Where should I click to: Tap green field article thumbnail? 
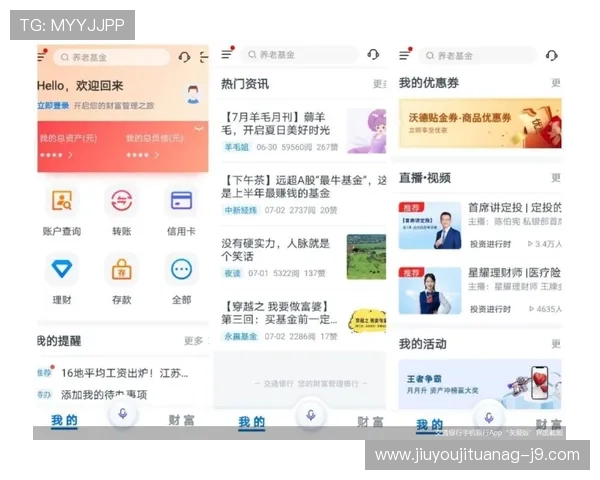pos(367,257)
